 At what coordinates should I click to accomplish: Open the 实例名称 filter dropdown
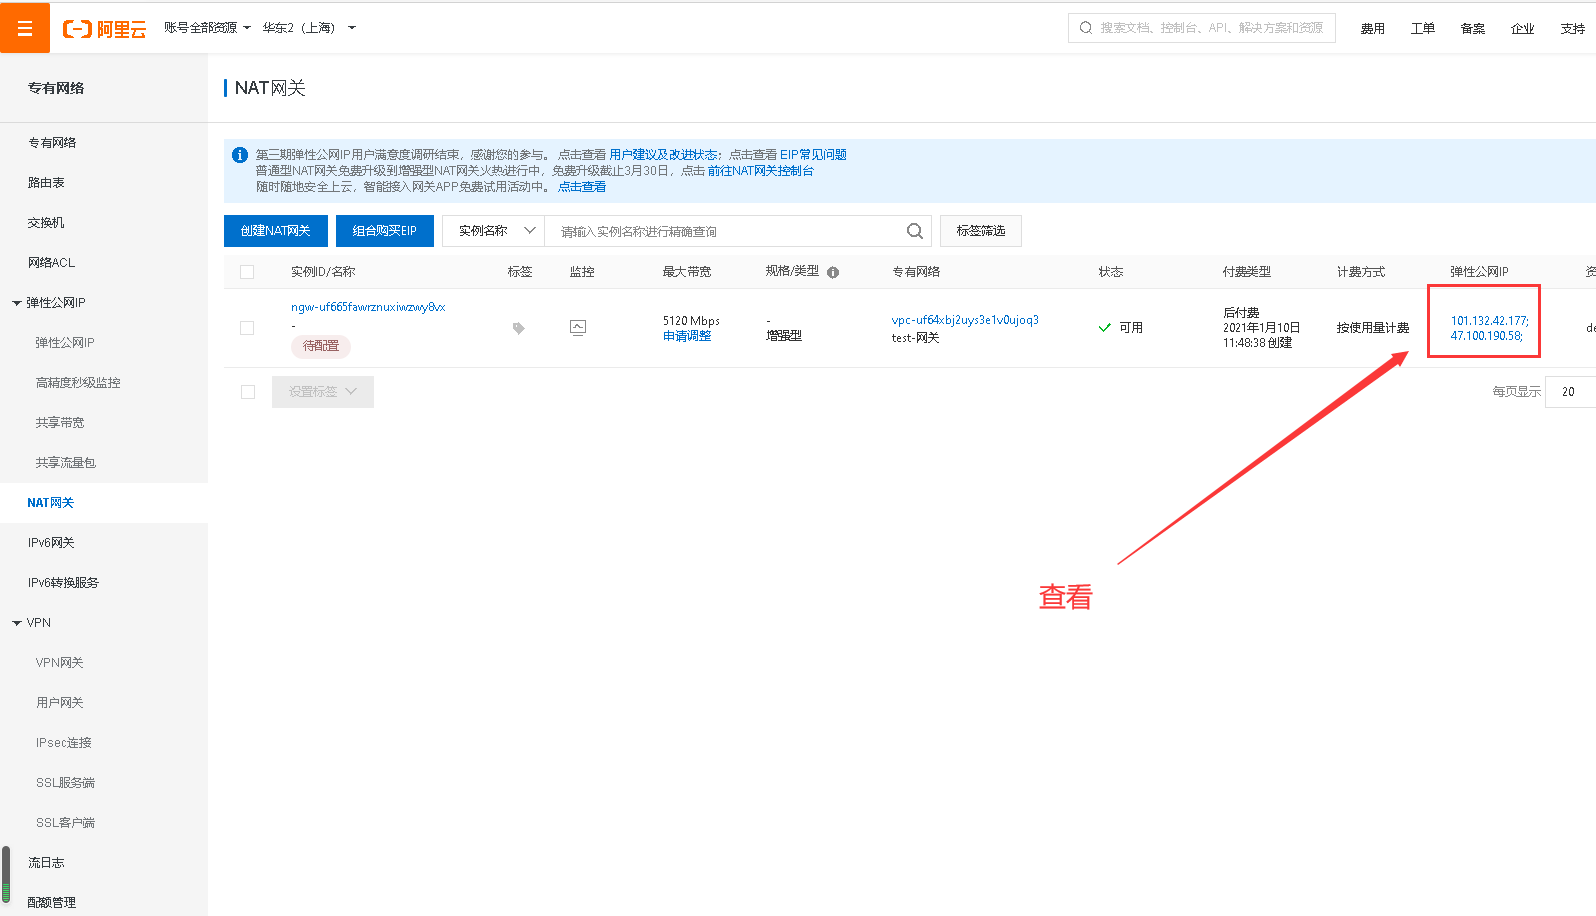pyautogui.click(x=493, y=231)
